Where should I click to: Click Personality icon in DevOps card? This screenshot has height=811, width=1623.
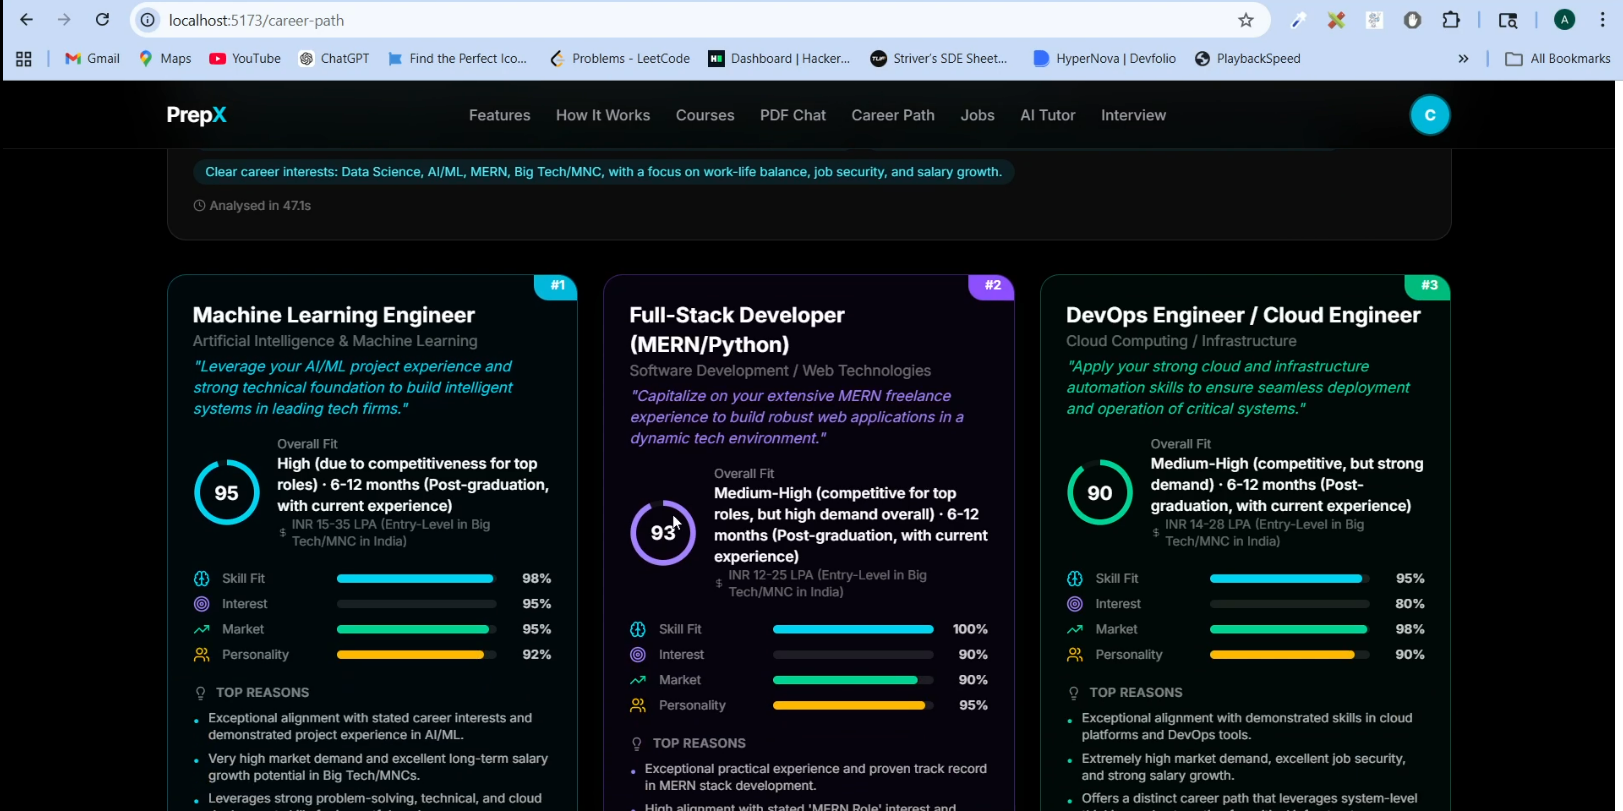(x=1075, y=655)
